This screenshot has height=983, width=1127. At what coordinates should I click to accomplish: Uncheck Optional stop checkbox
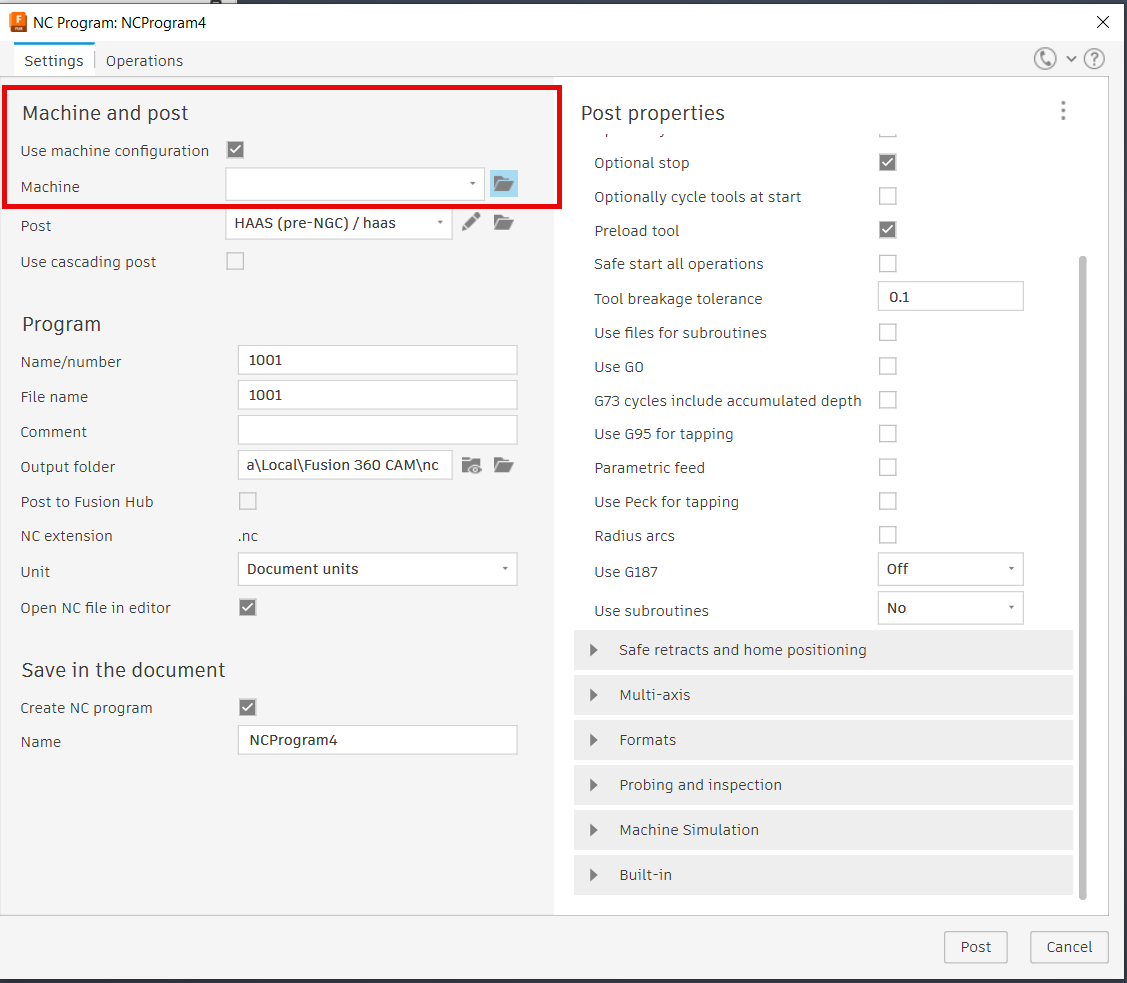(x=888, y=162)
